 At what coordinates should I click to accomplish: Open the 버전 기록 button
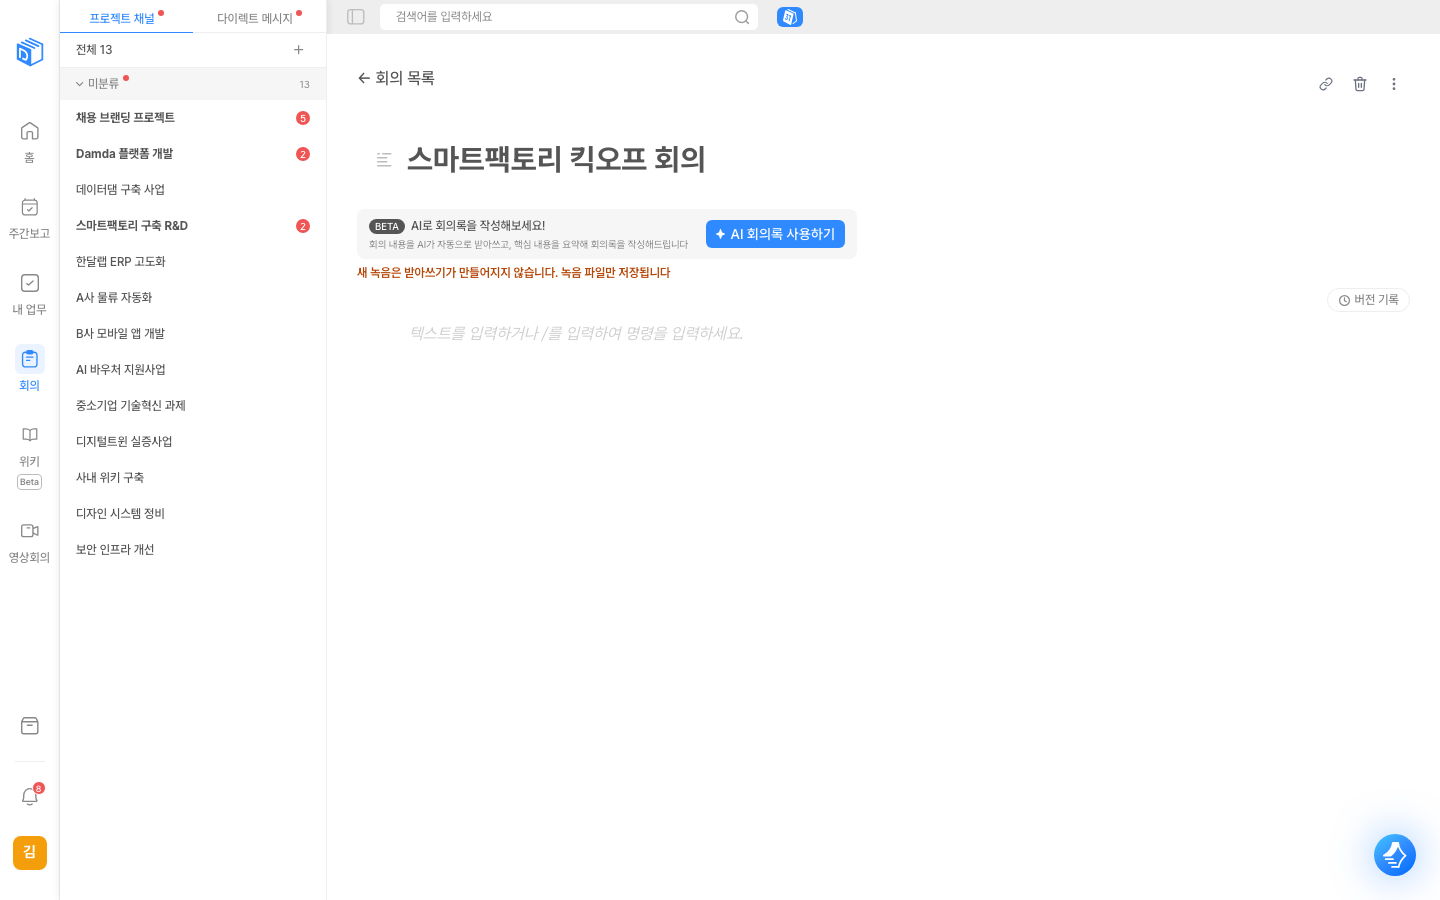(1368, 300)
